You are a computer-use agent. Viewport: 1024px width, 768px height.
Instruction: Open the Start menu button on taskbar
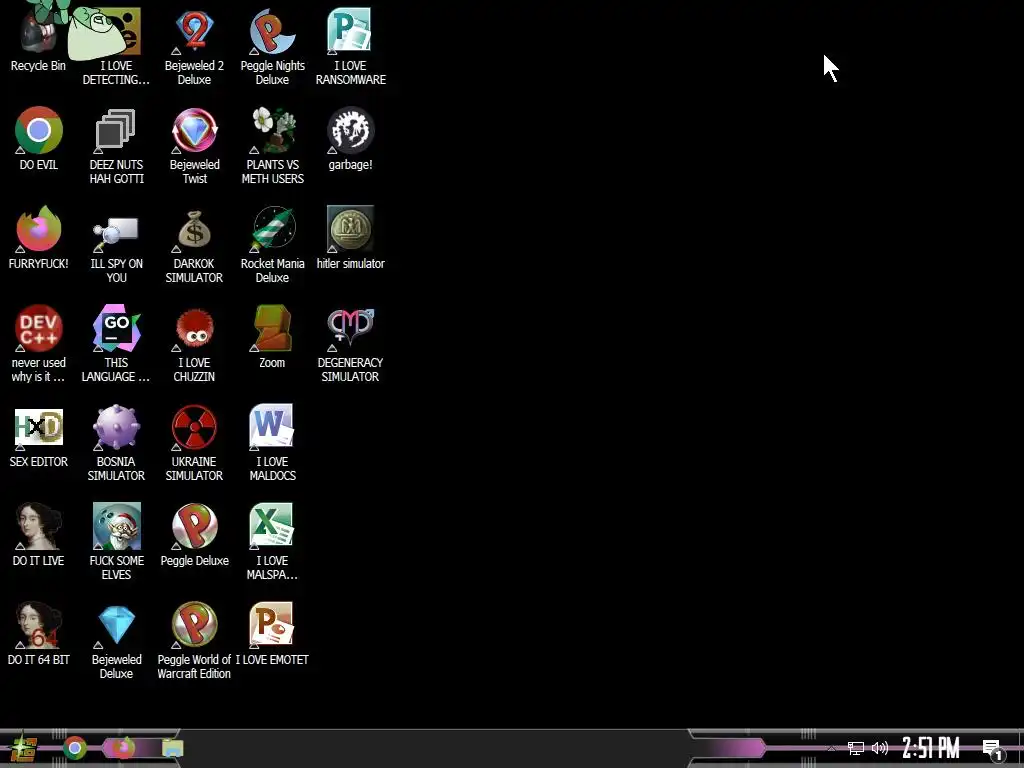pyautogui.click(x=24, y=748)
